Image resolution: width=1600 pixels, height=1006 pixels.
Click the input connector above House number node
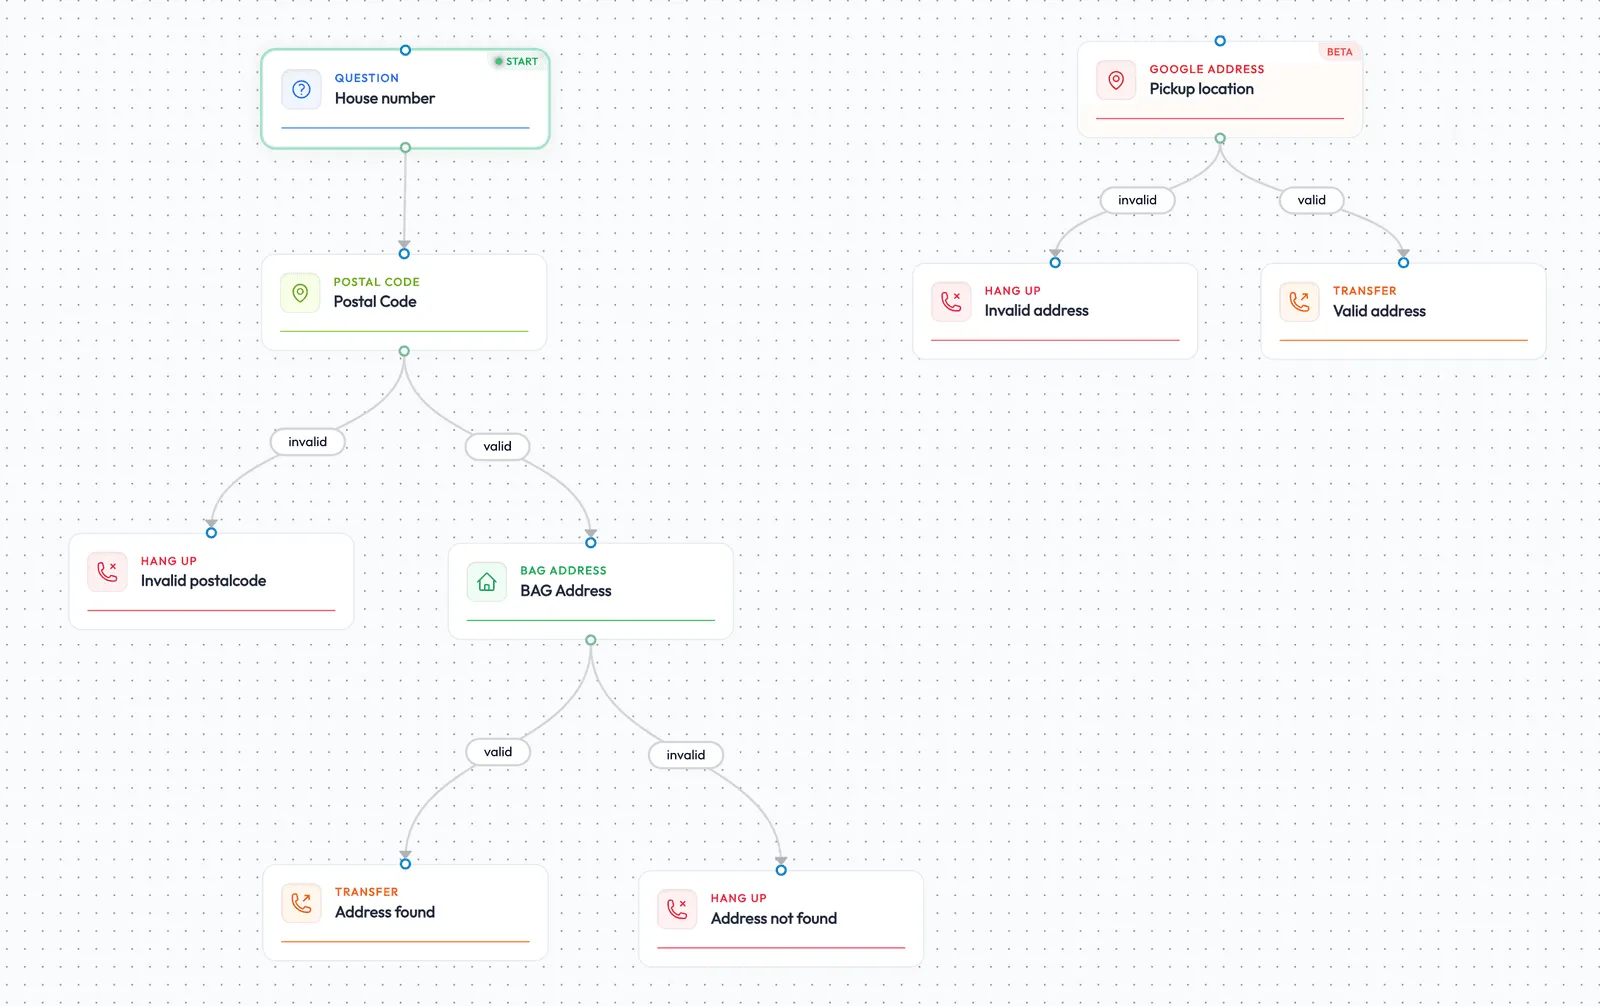pos(405,50)
